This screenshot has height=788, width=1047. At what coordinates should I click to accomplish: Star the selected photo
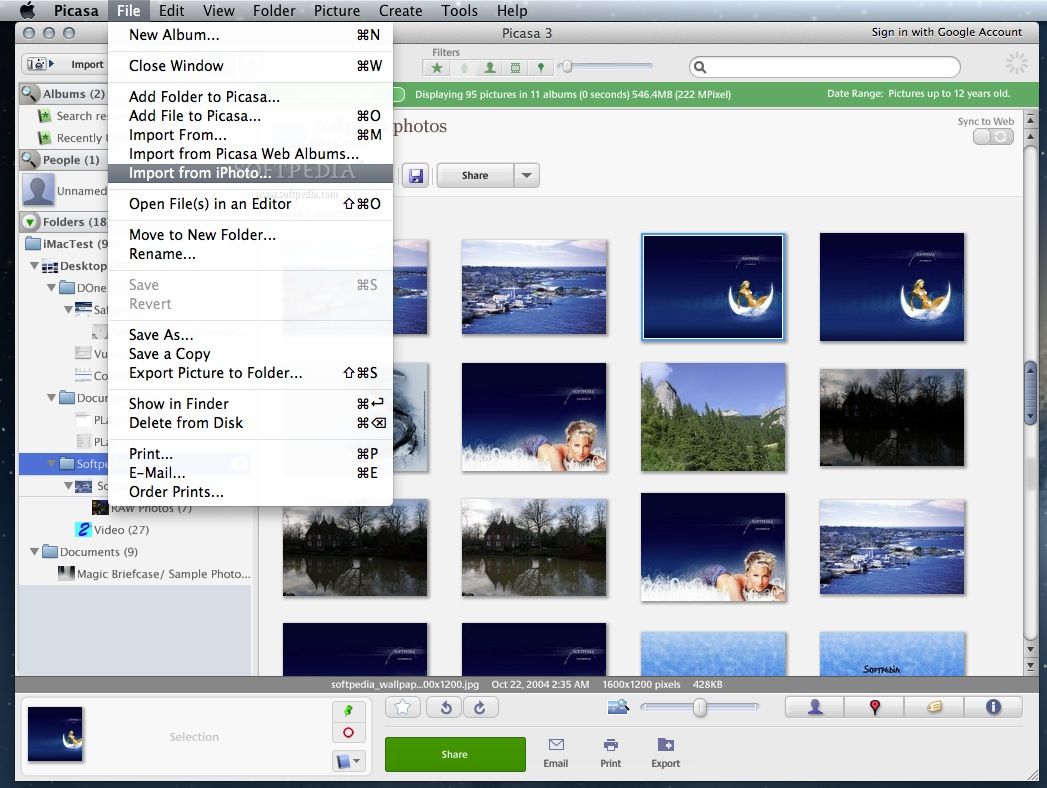coord(402,707)
